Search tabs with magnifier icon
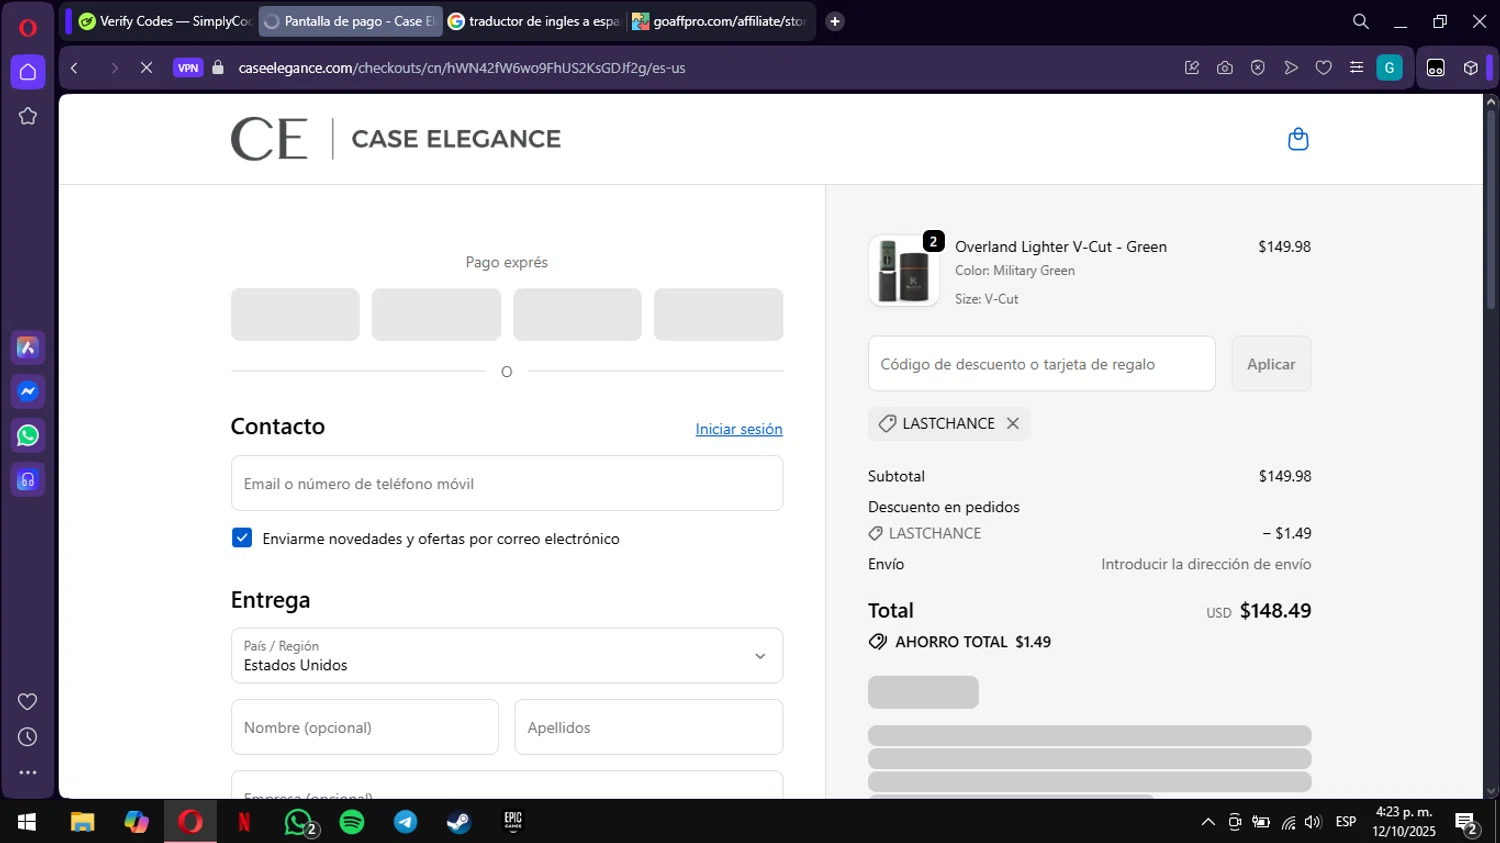 point(1360,21)
